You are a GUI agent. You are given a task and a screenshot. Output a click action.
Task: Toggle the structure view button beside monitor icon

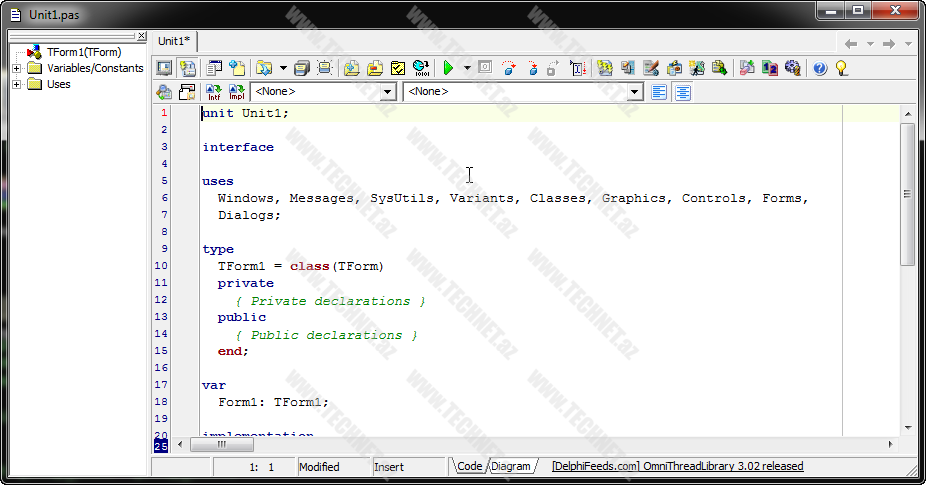point(187,68)
